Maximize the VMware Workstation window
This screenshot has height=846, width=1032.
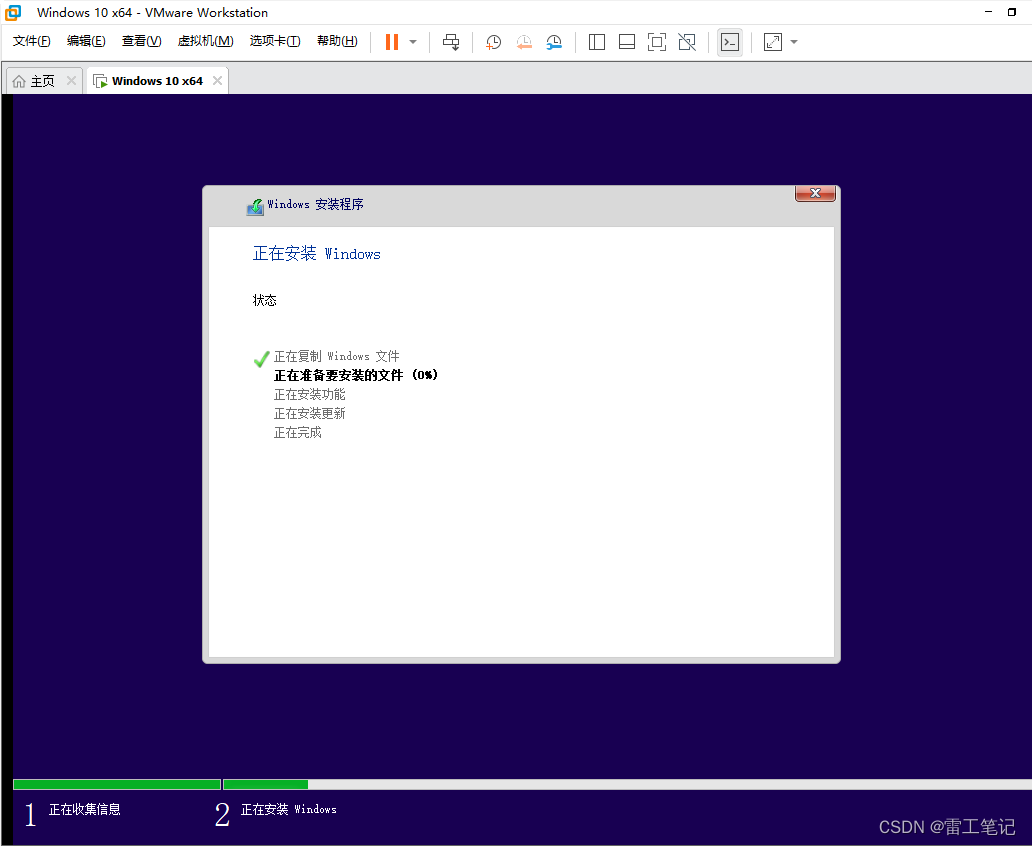[1012, 12]
